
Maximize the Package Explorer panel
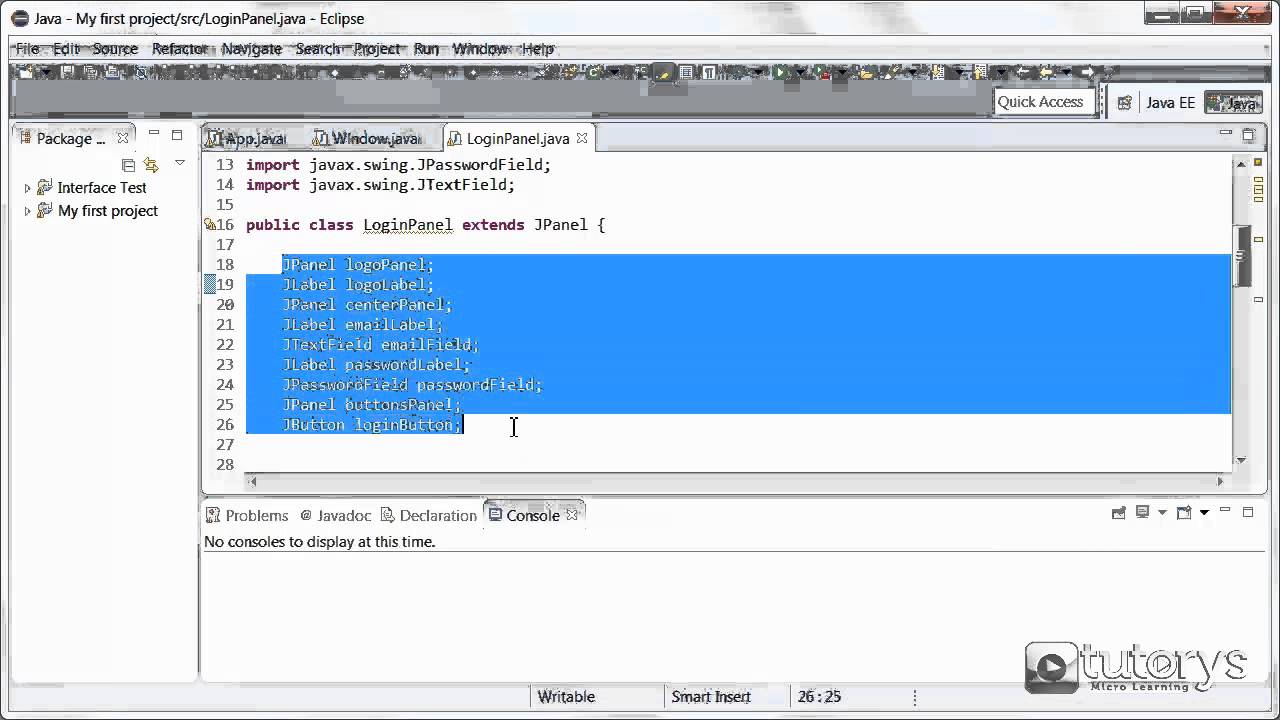click(177, 134)
